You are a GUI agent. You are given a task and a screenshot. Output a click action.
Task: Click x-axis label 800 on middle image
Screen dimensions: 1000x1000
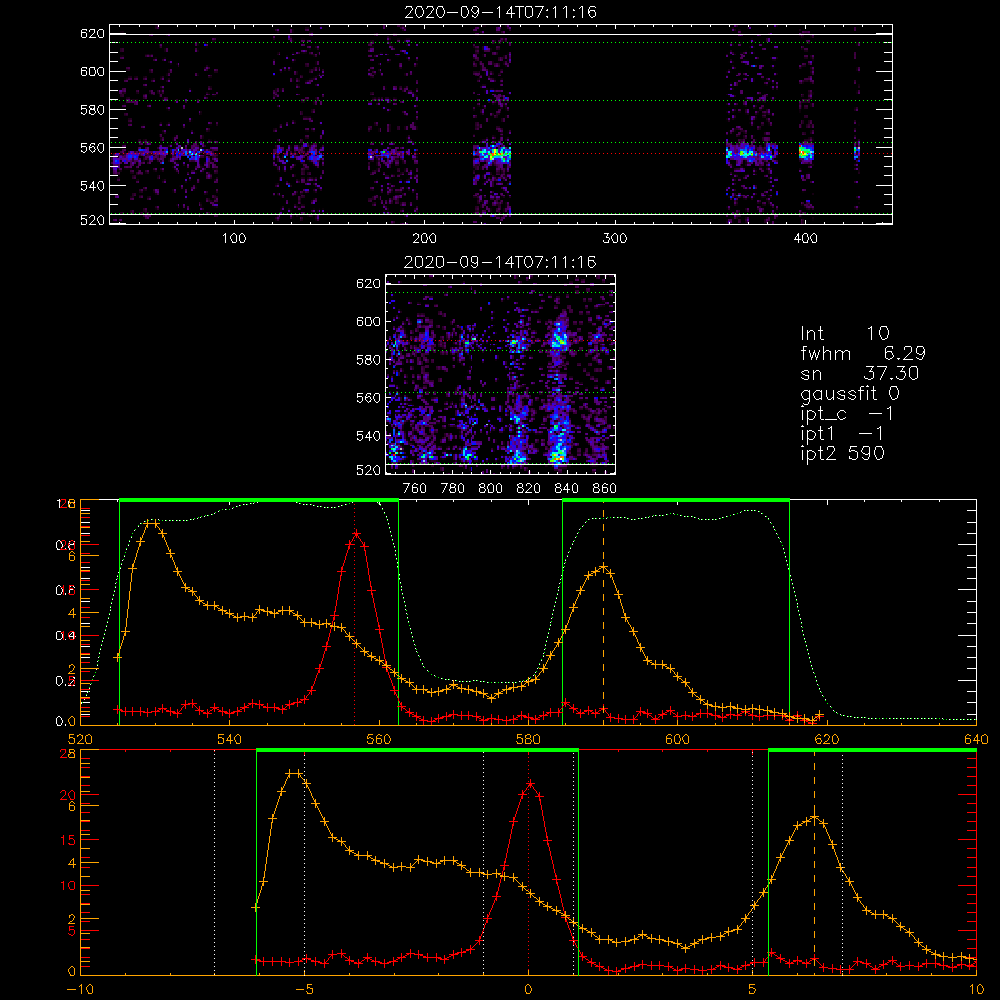pyautogui.click(x=490, y=489)
